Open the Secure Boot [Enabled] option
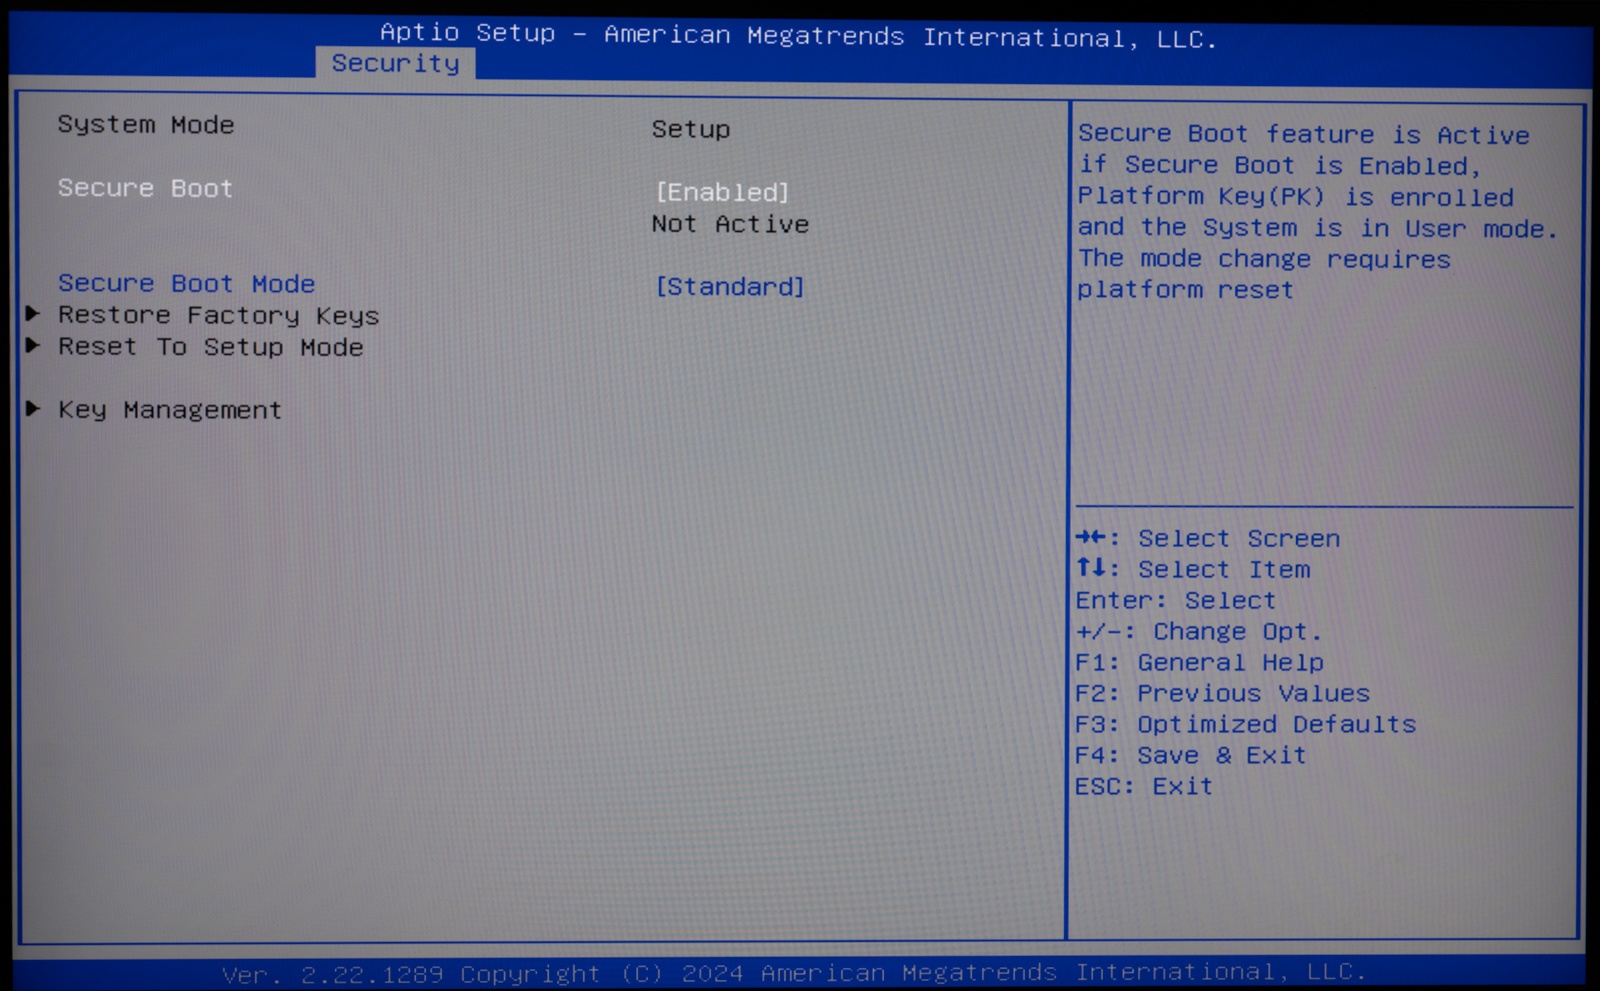 click(722, 192)
